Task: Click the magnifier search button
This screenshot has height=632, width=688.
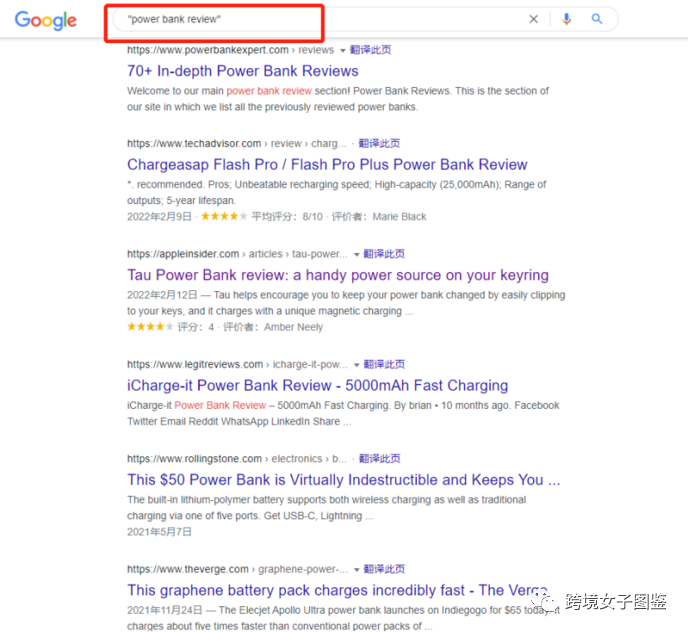Action: point(597,19)
